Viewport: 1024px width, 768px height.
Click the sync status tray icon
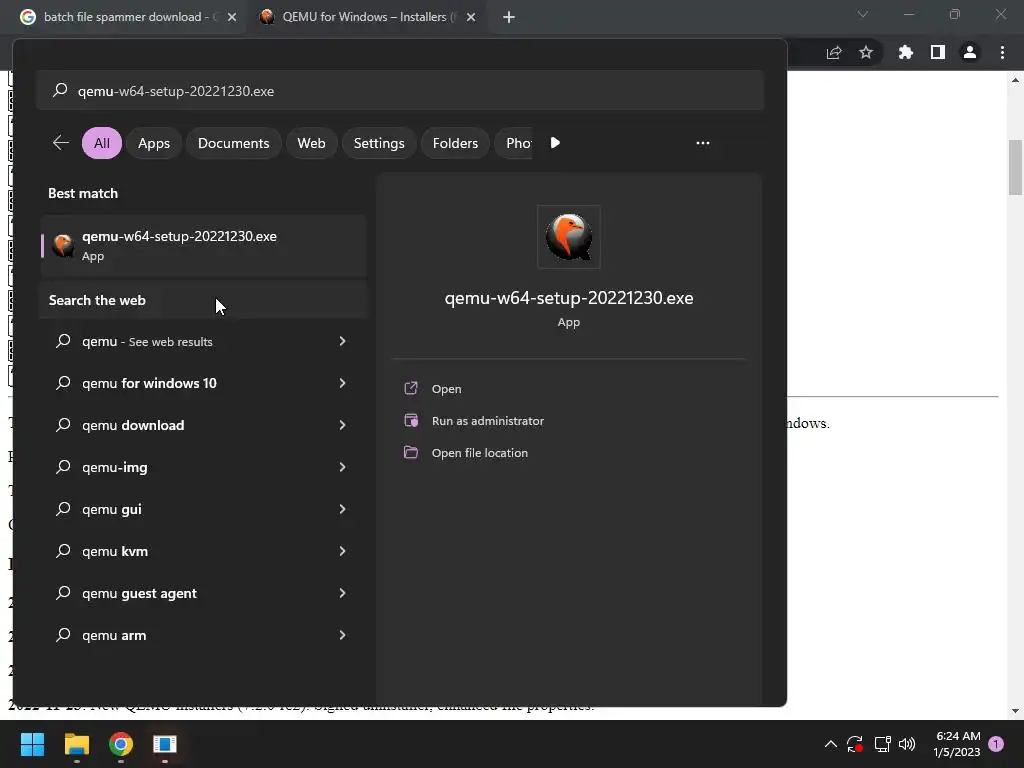point(855,744)
